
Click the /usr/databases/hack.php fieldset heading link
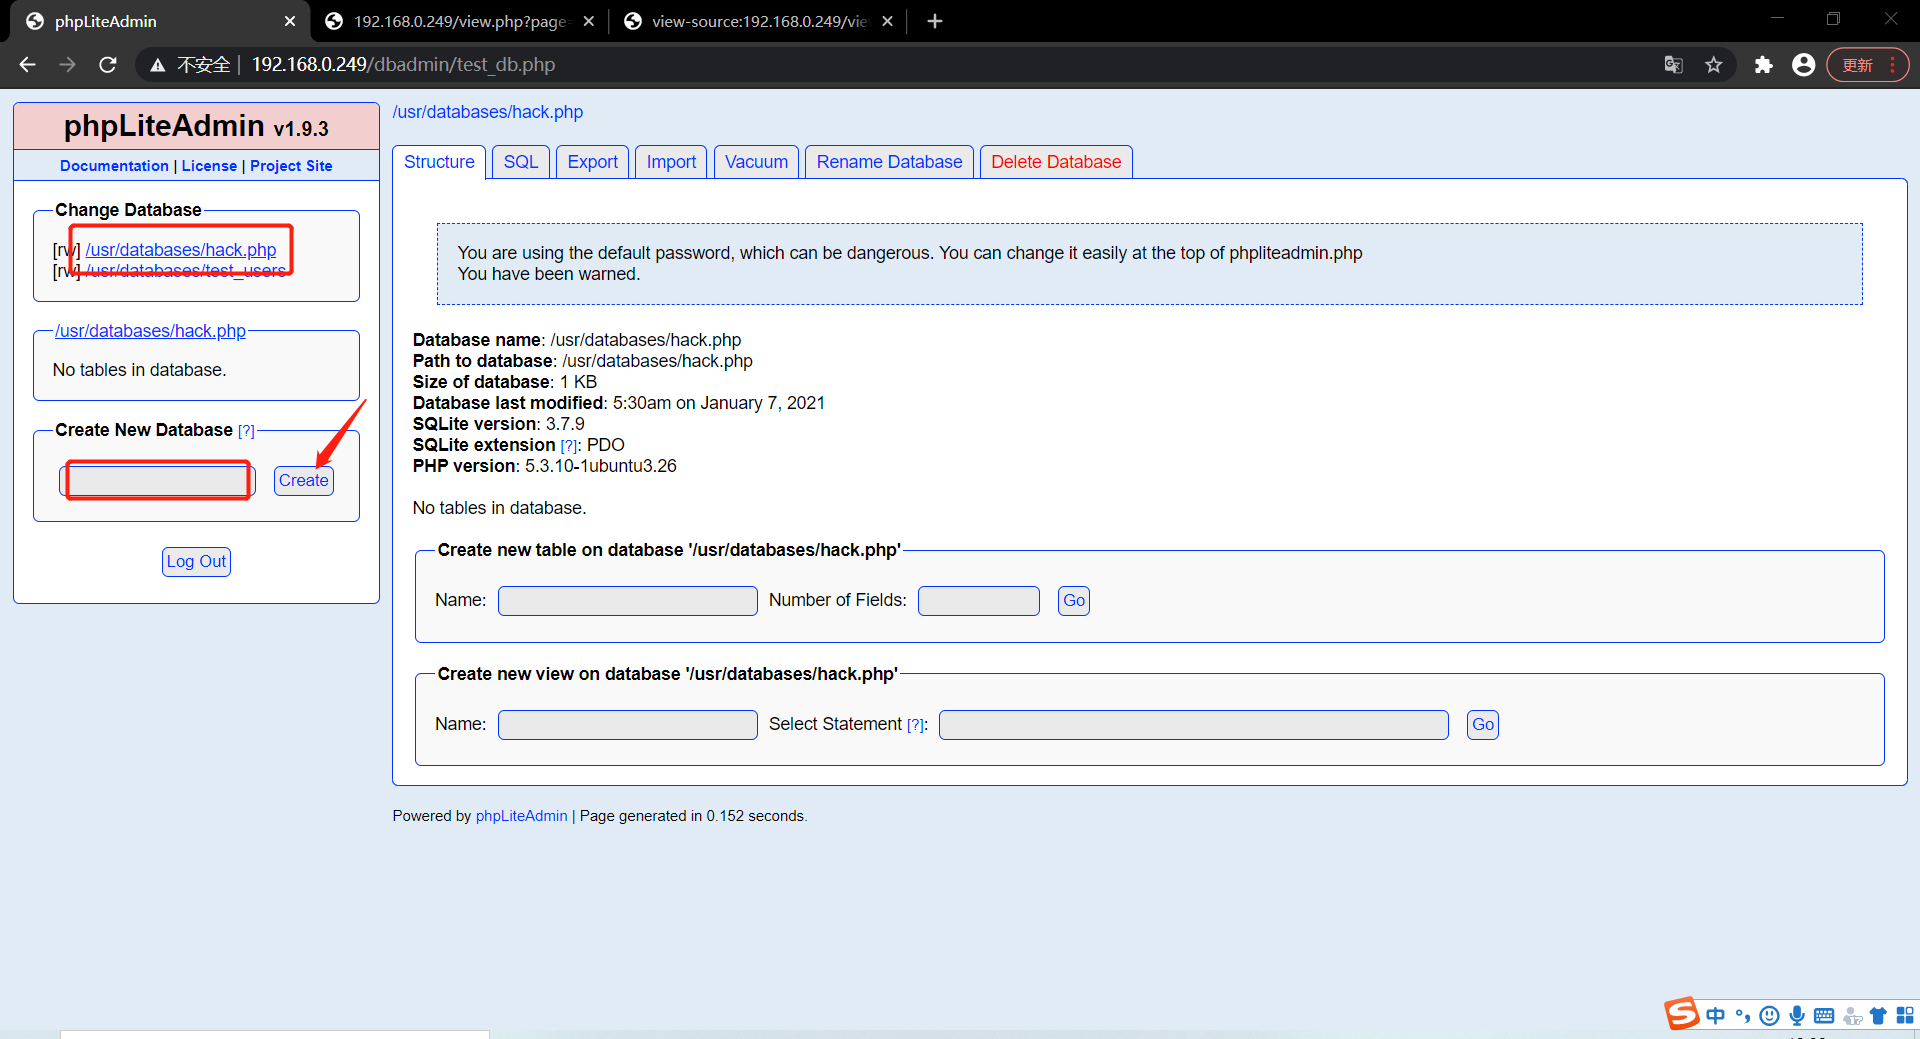click(150, 331)
